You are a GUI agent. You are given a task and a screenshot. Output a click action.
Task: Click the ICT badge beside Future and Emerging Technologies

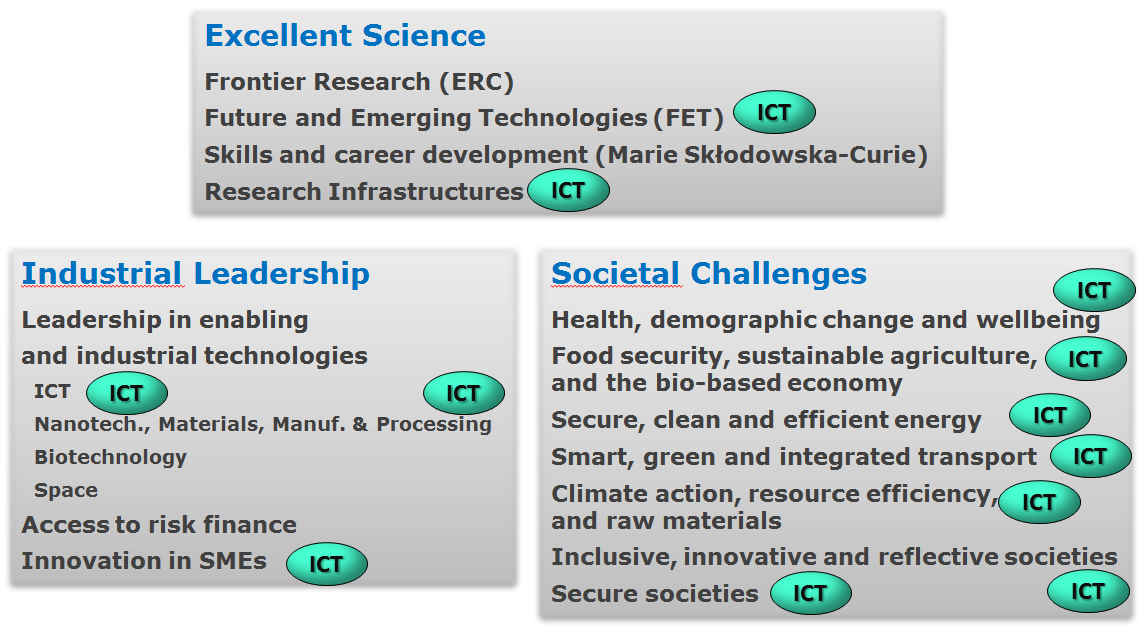click(x=774, y=112)
